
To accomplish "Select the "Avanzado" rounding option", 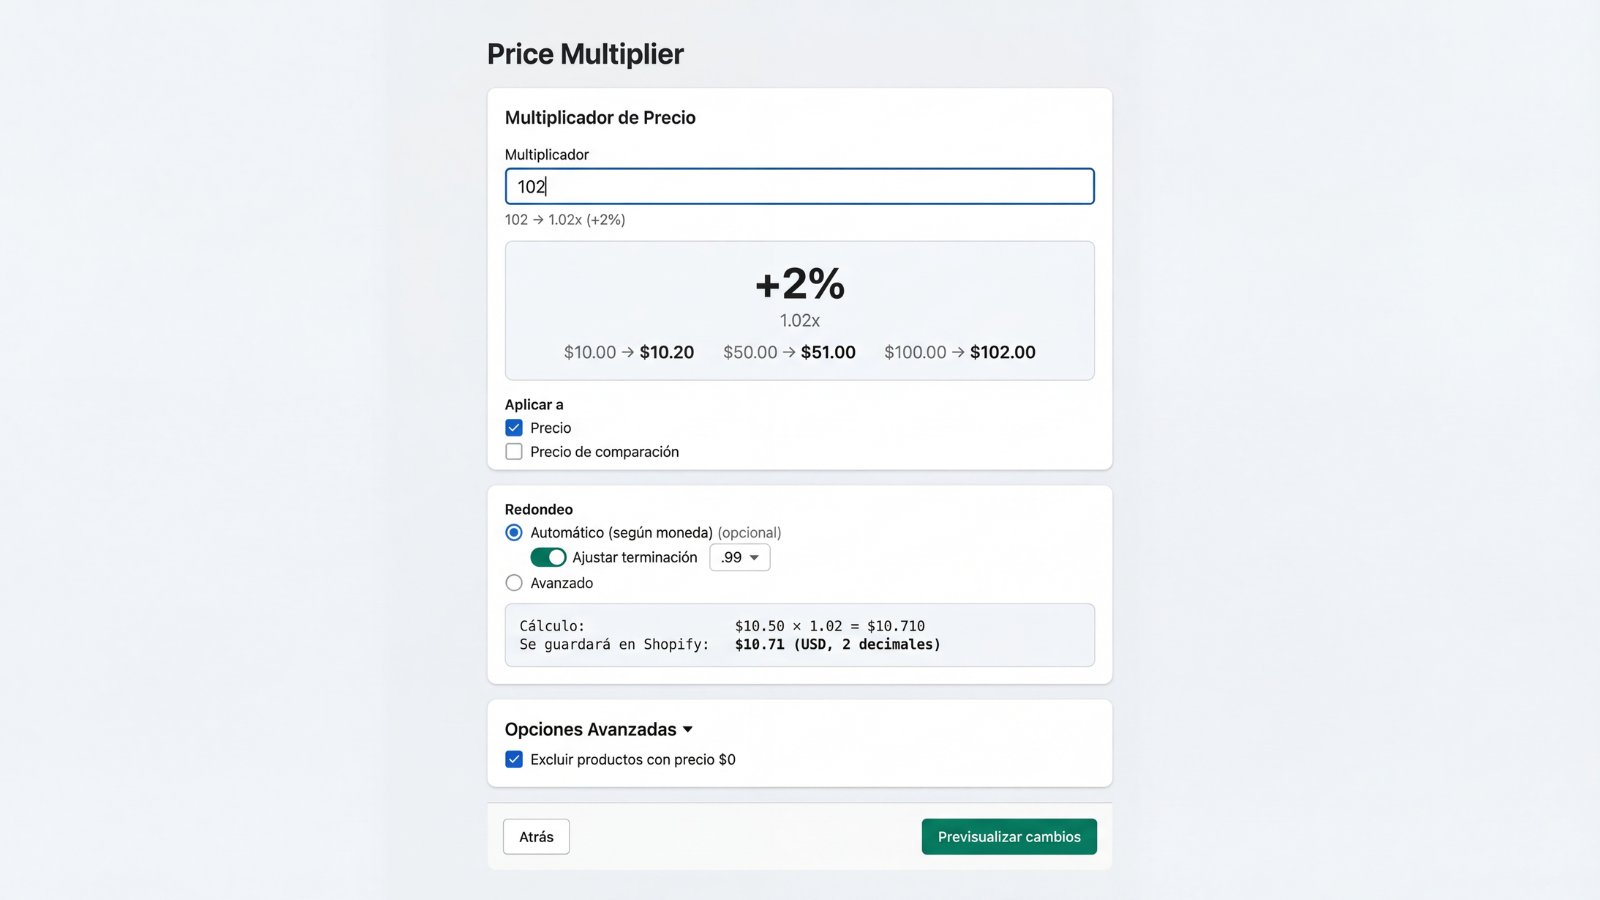I will pos(513,582).
